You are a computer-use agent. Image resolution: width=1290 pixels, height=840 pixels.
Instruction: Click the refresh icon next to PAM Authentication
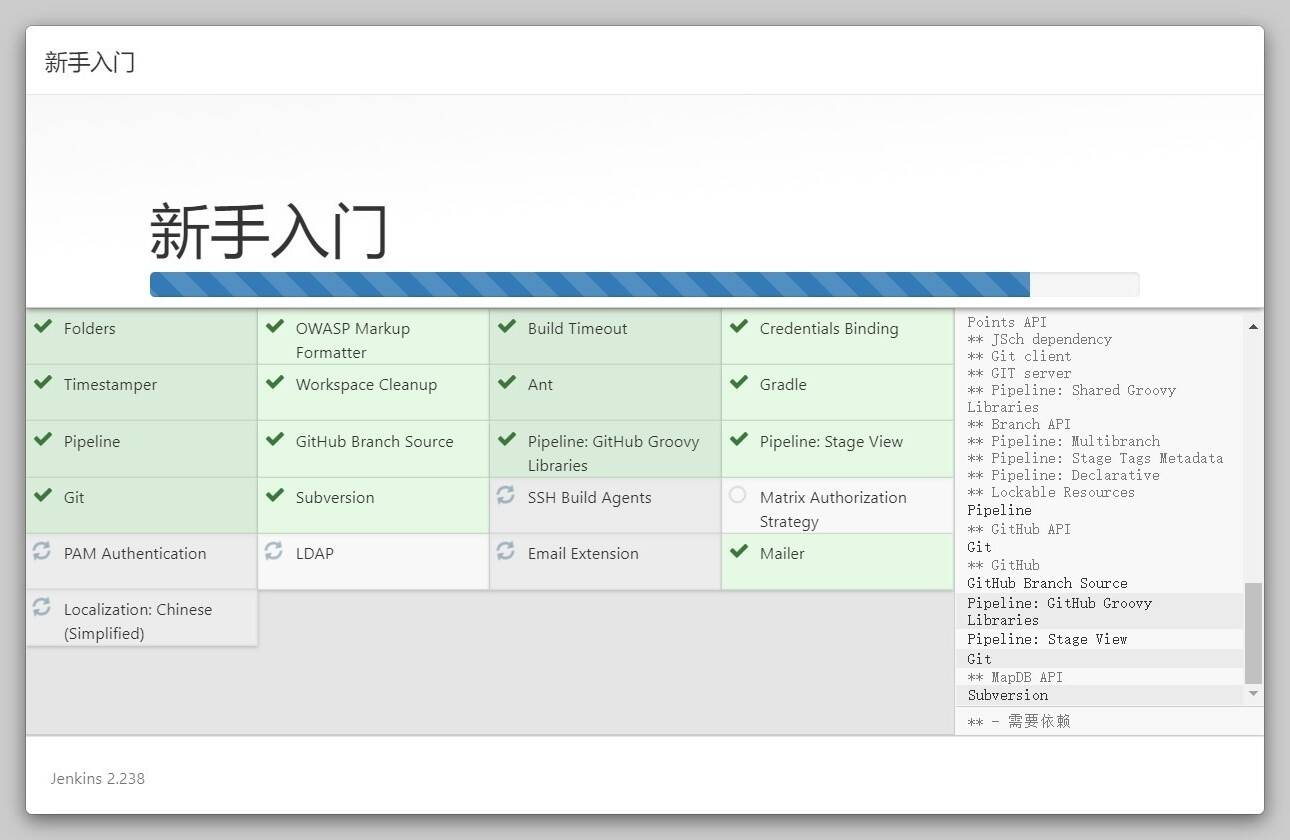[x=42, y=552]
